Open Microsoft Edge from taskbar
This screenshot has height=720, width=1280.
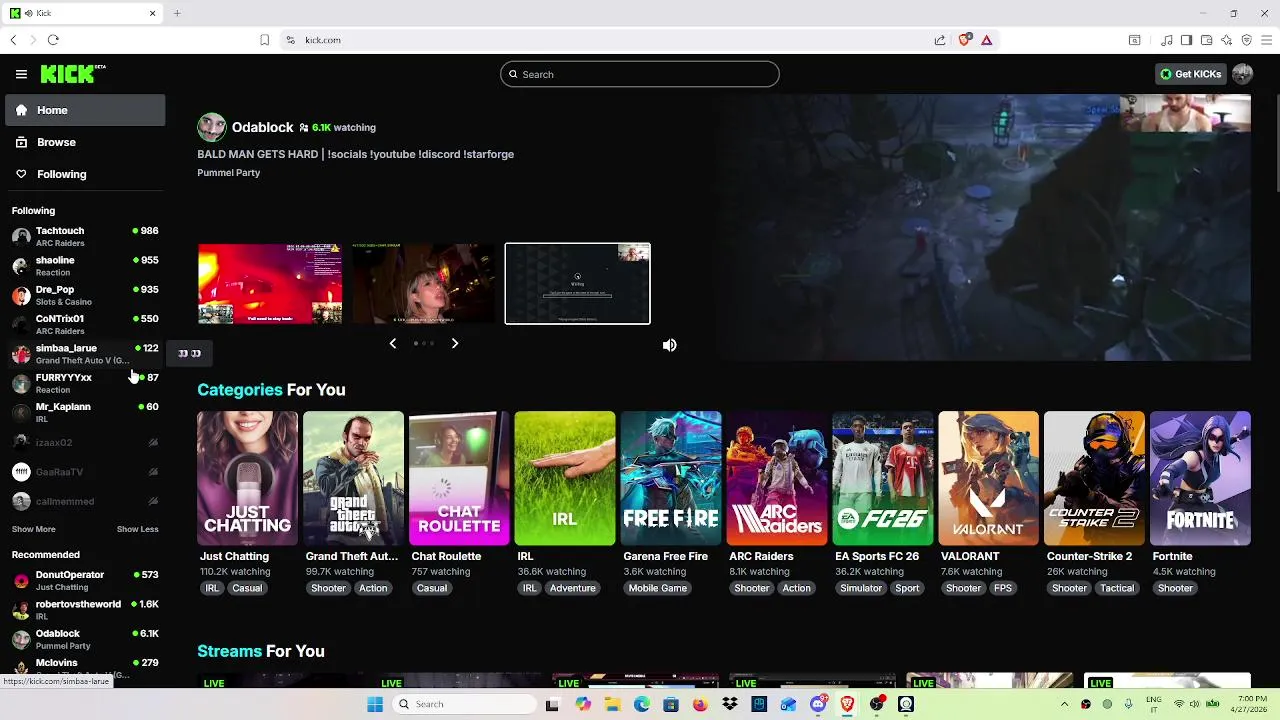point(641,704)
